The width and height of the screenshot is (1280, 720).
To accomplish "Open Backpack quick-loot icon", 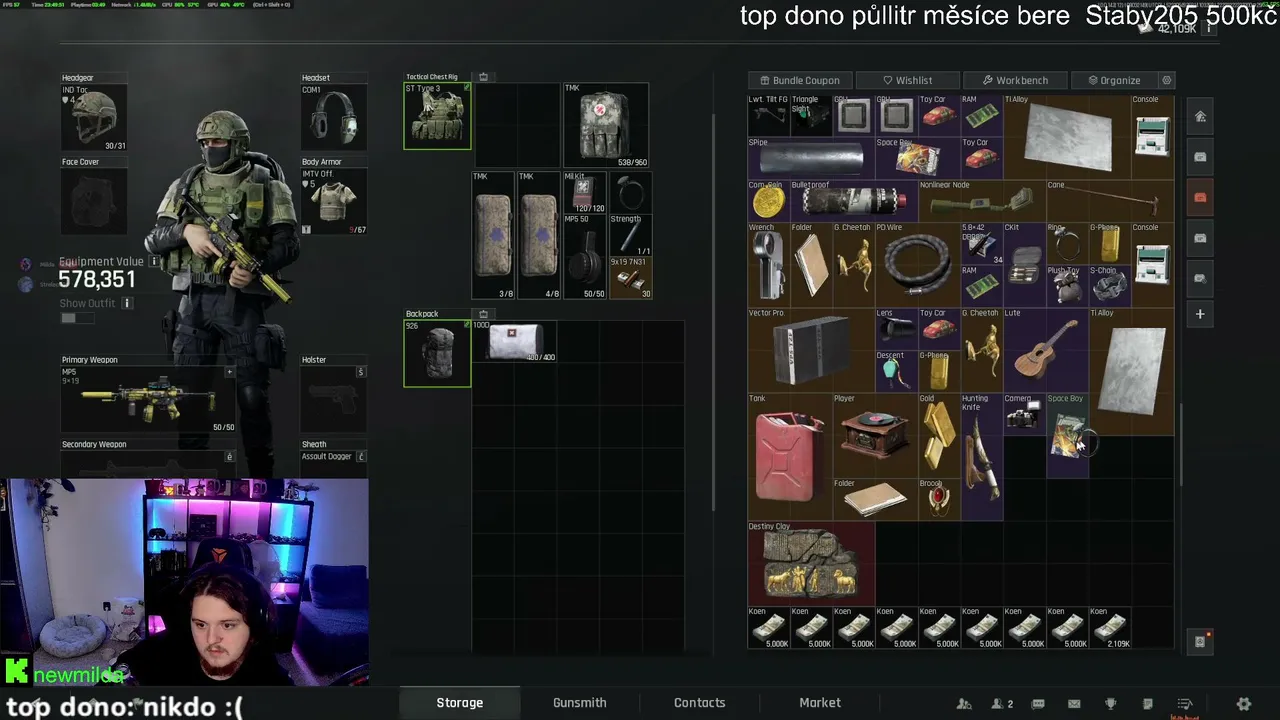I will pyautogui.click(x=483, y=314).
